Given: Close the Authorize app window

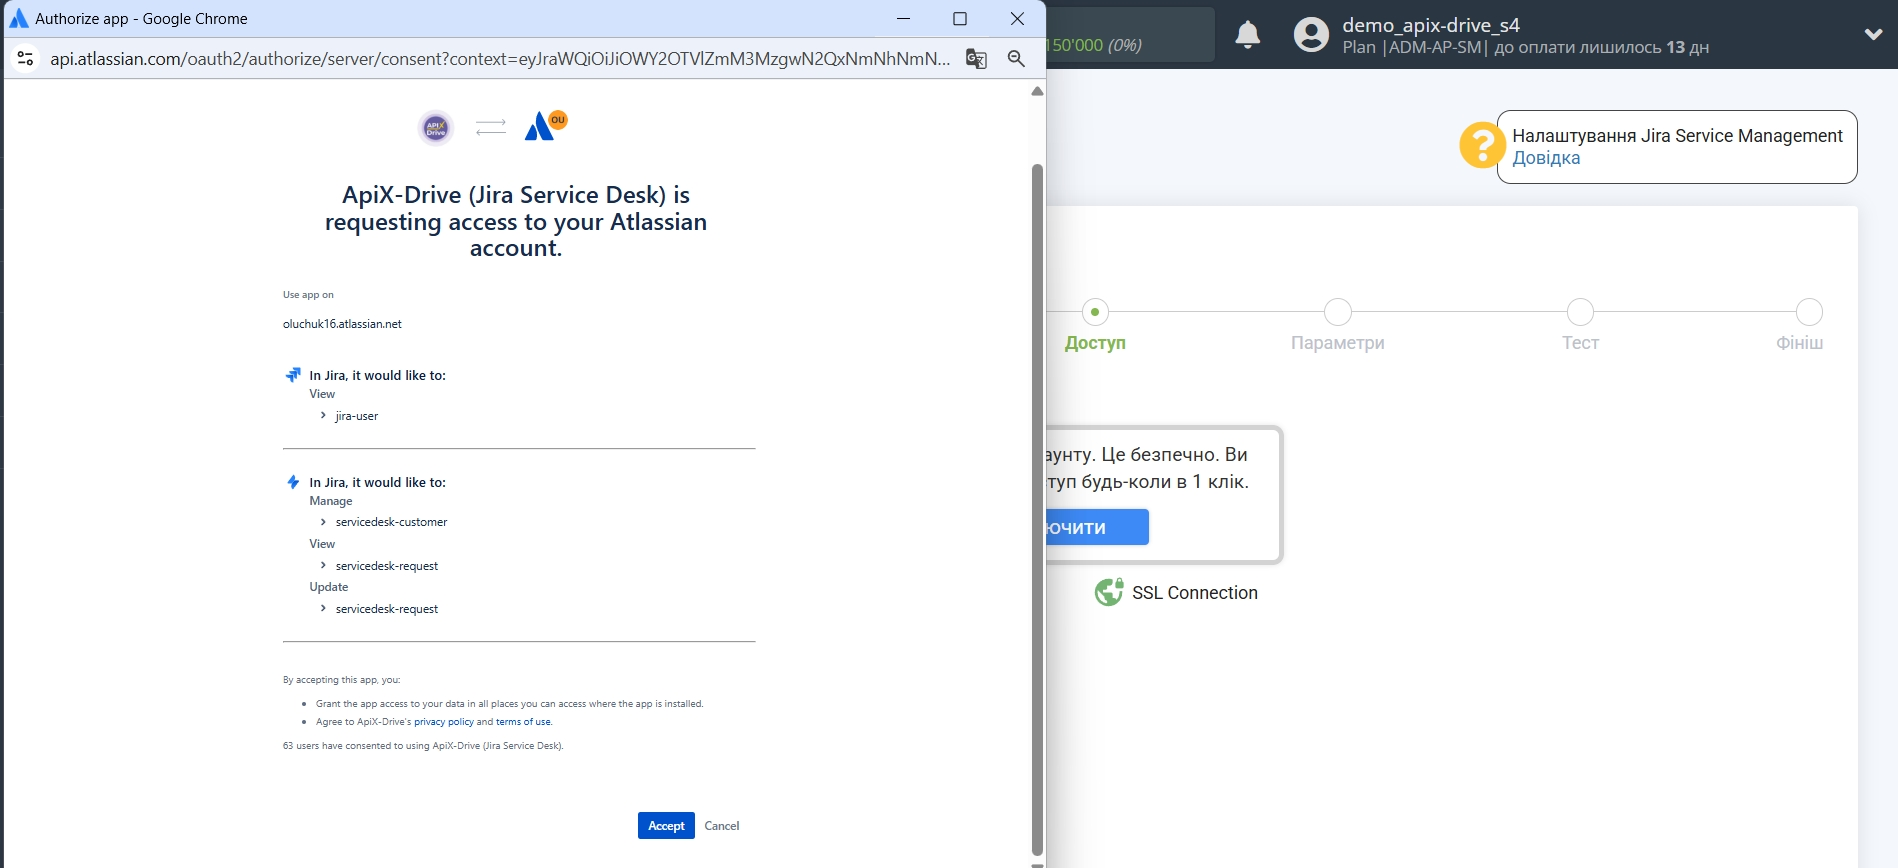Looking at the screenshot, I should (x=1017, y=18).
